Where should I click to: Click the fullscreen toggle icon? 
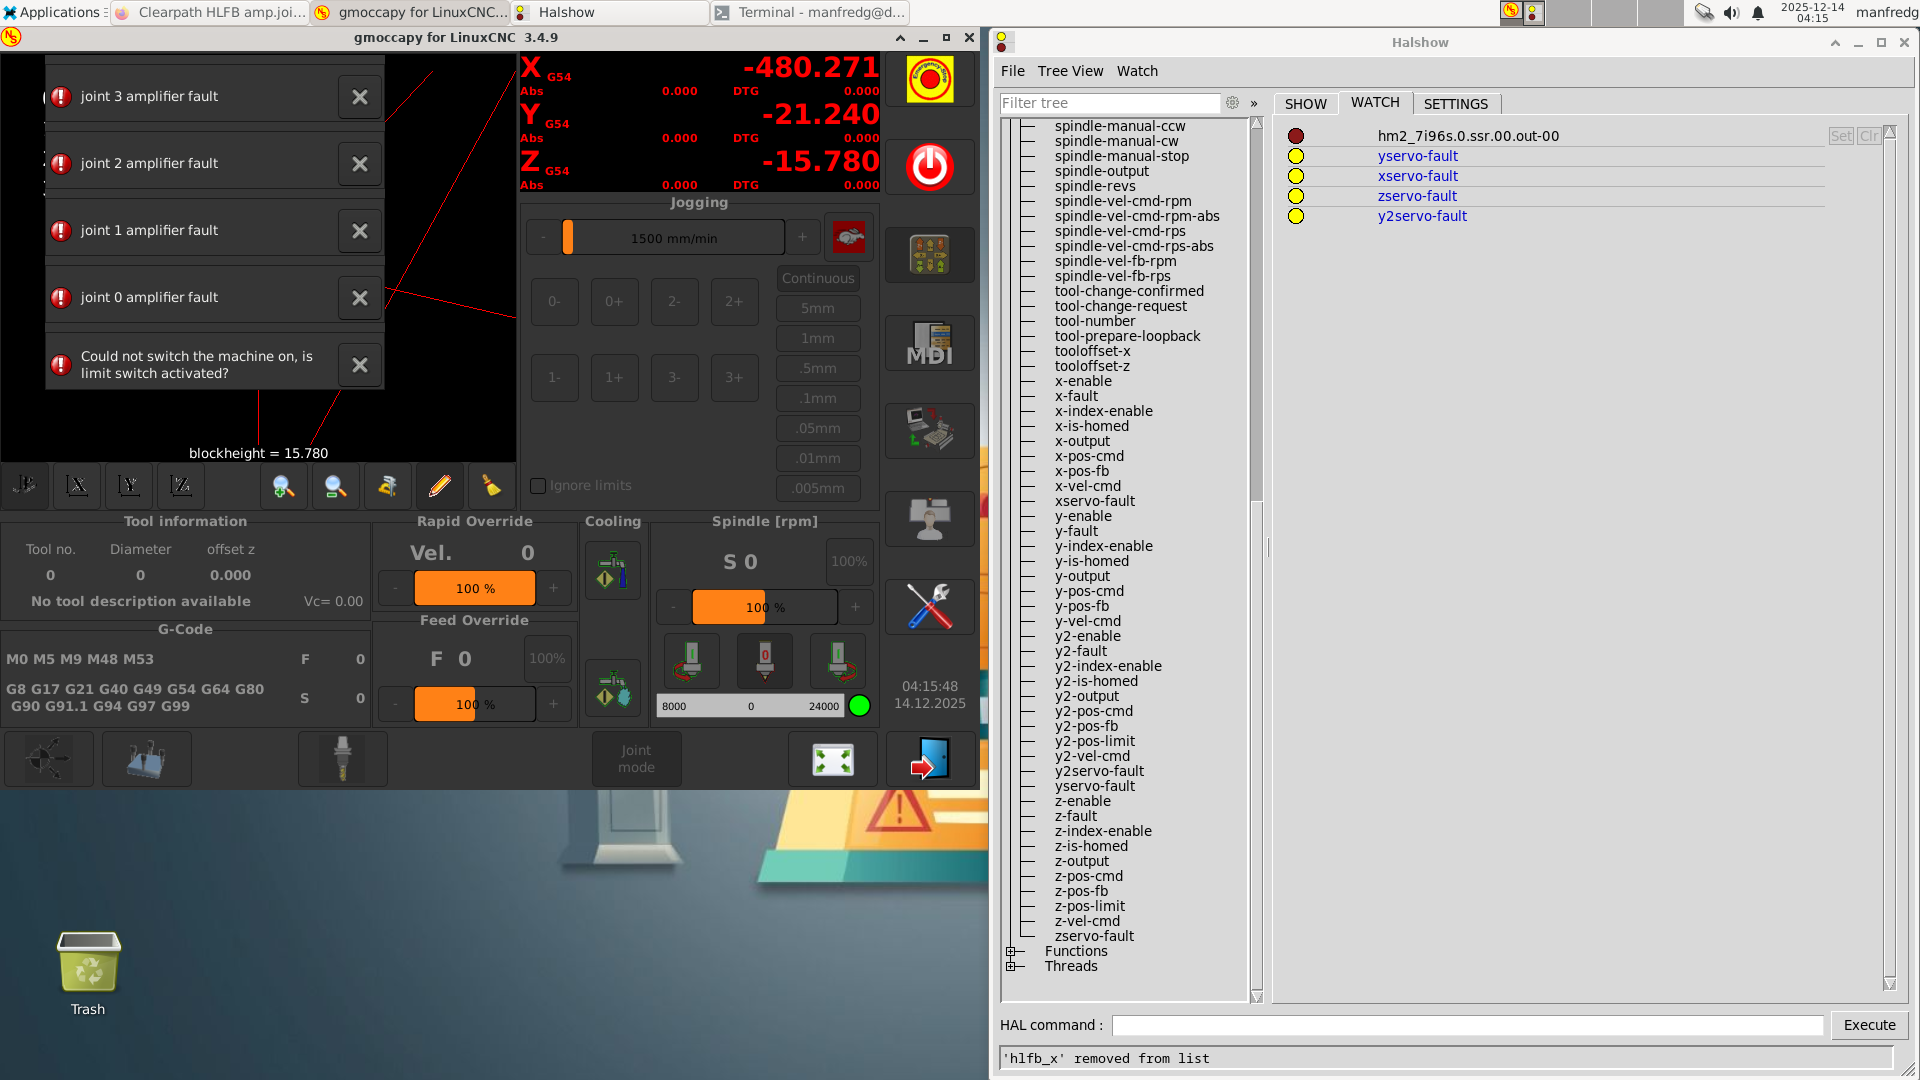tap(832, 760)
